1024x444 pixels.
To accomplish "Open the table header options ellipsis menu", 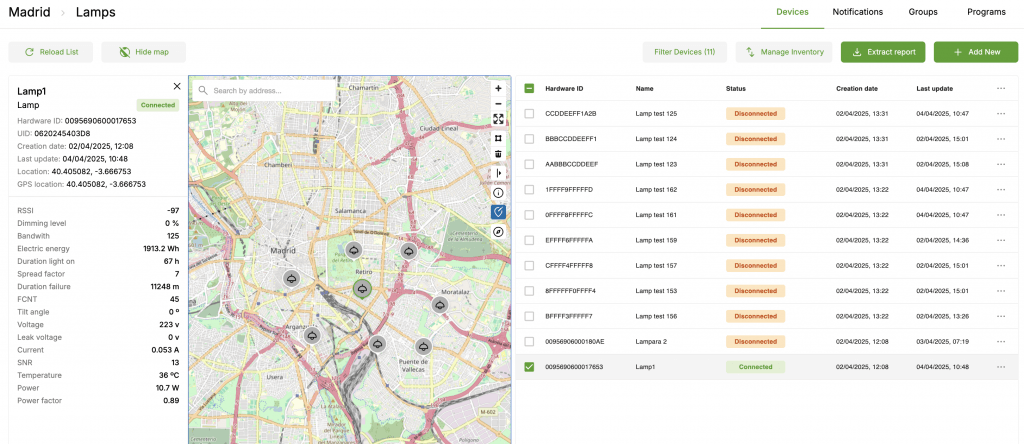I will (x=1000, y=89).
